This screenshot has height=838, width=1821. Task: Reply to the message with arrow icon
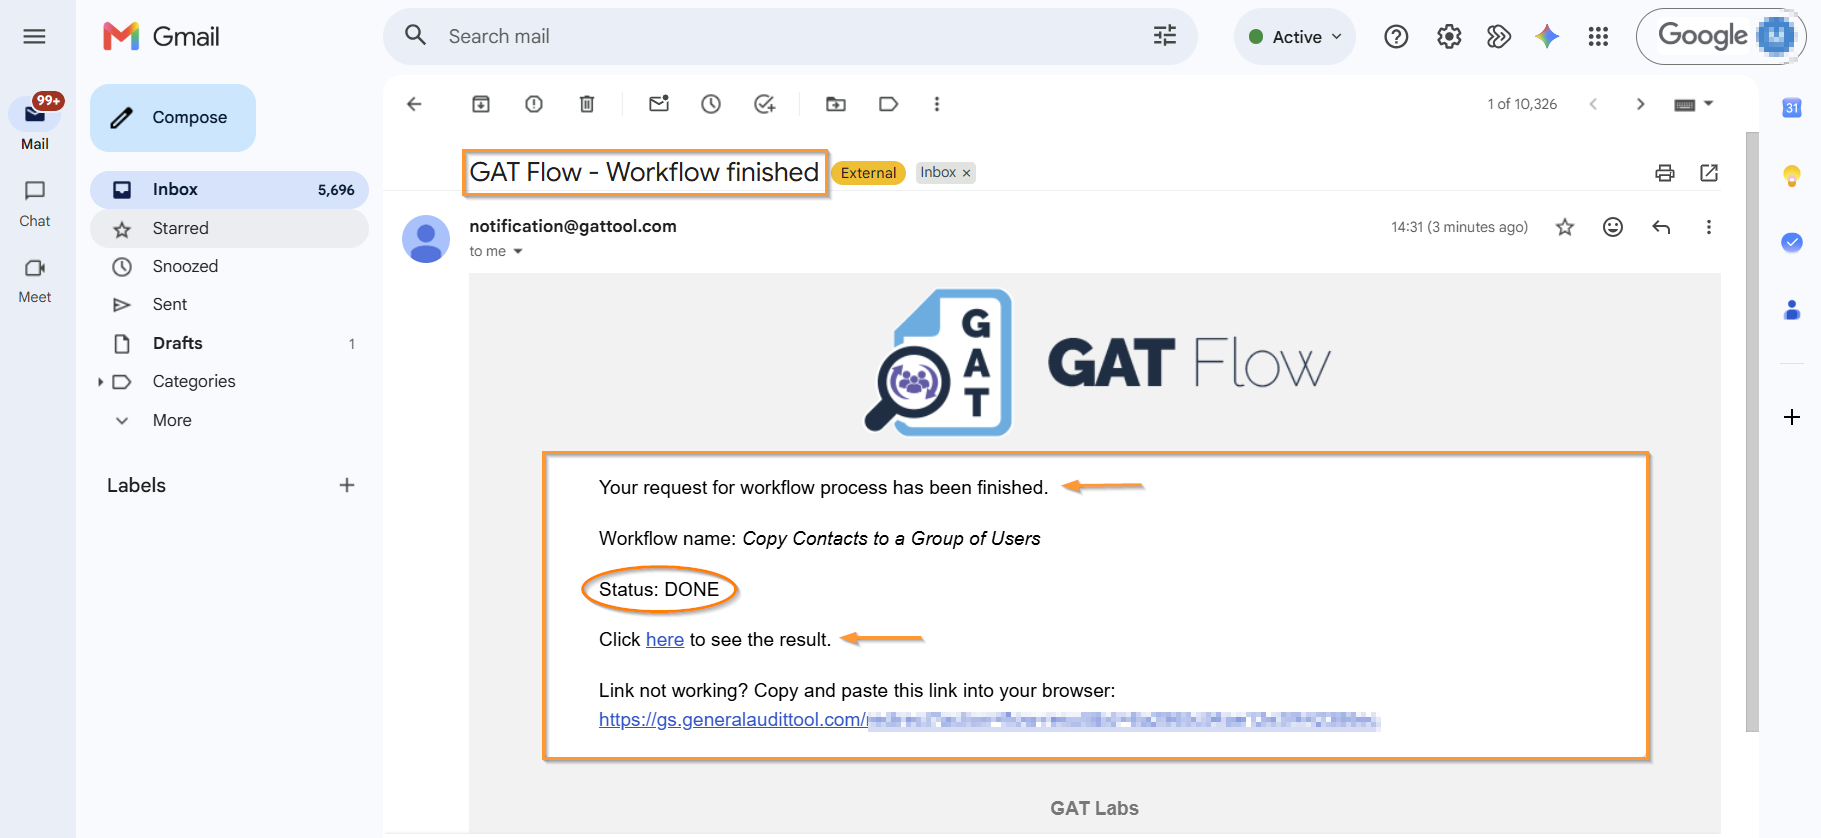1661,227
